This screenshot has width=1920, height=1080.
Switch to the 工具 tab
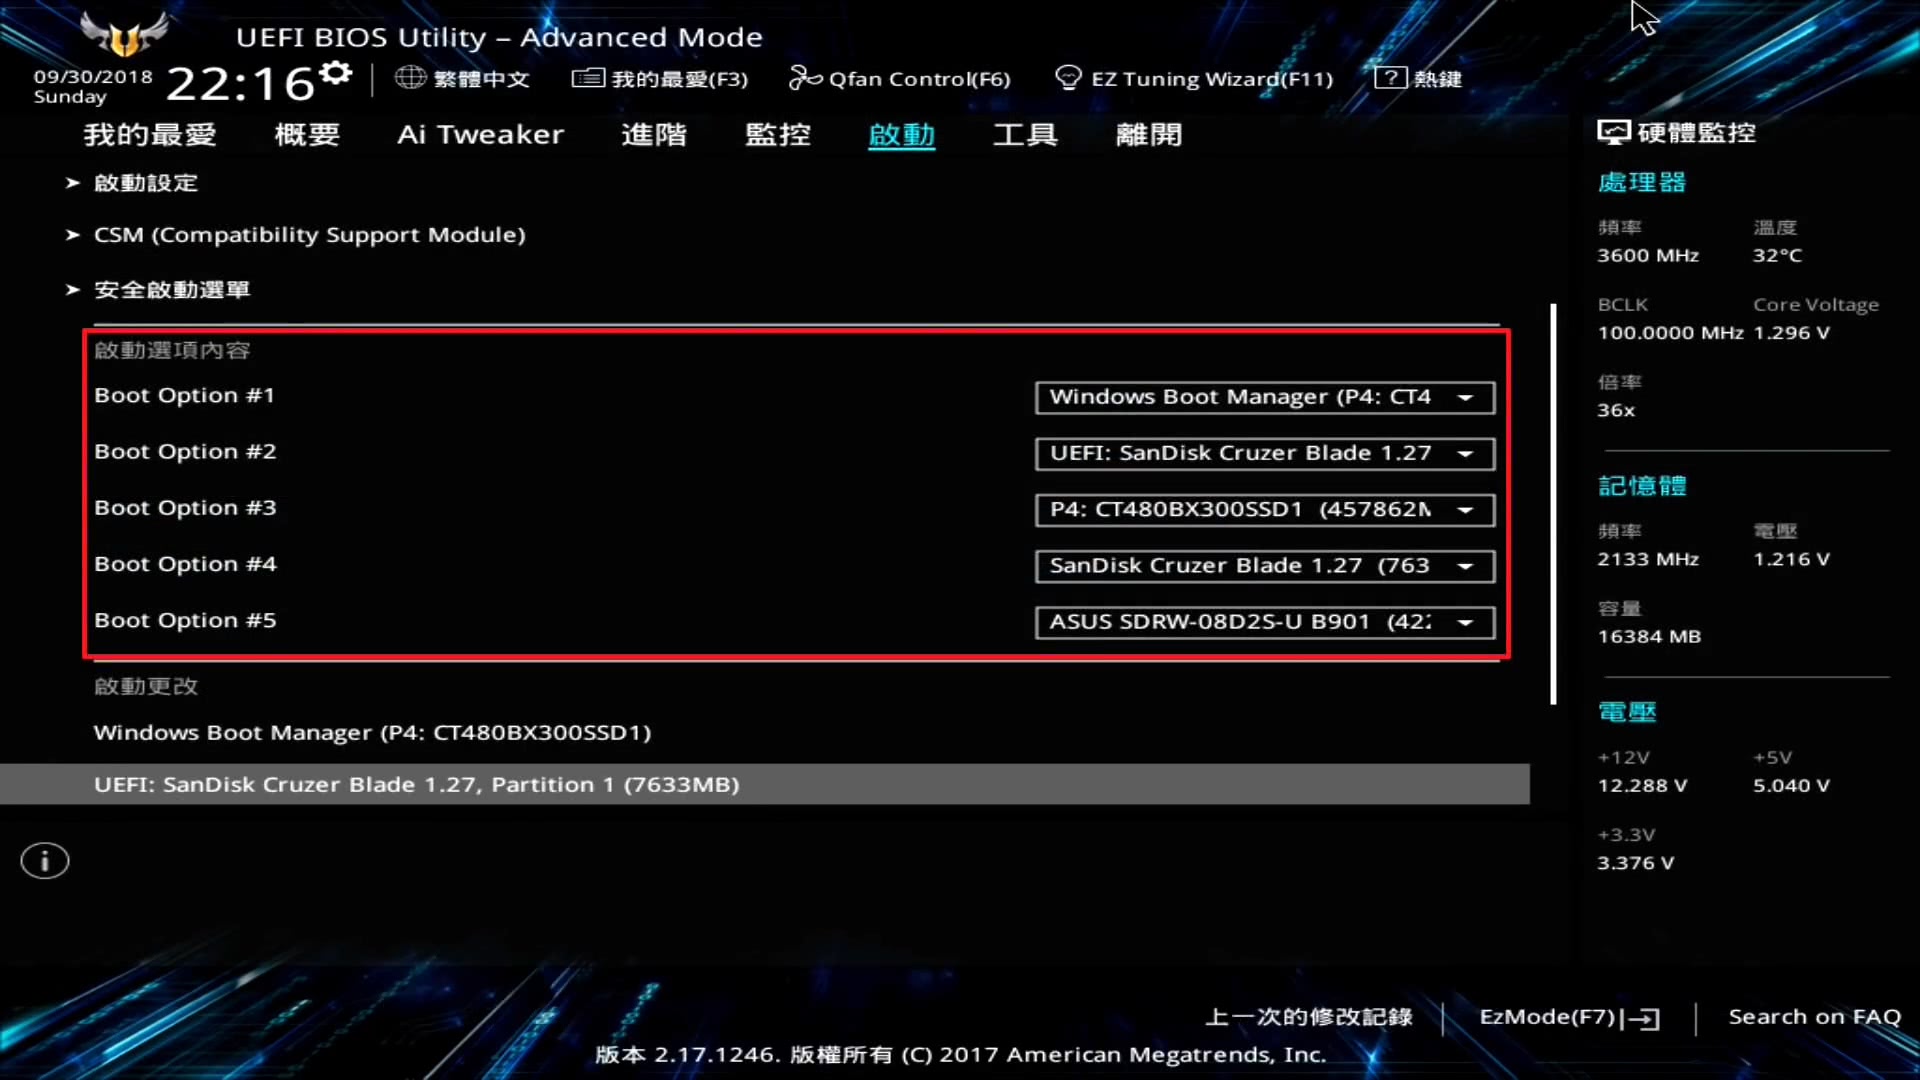click(x=1024, y=135)
